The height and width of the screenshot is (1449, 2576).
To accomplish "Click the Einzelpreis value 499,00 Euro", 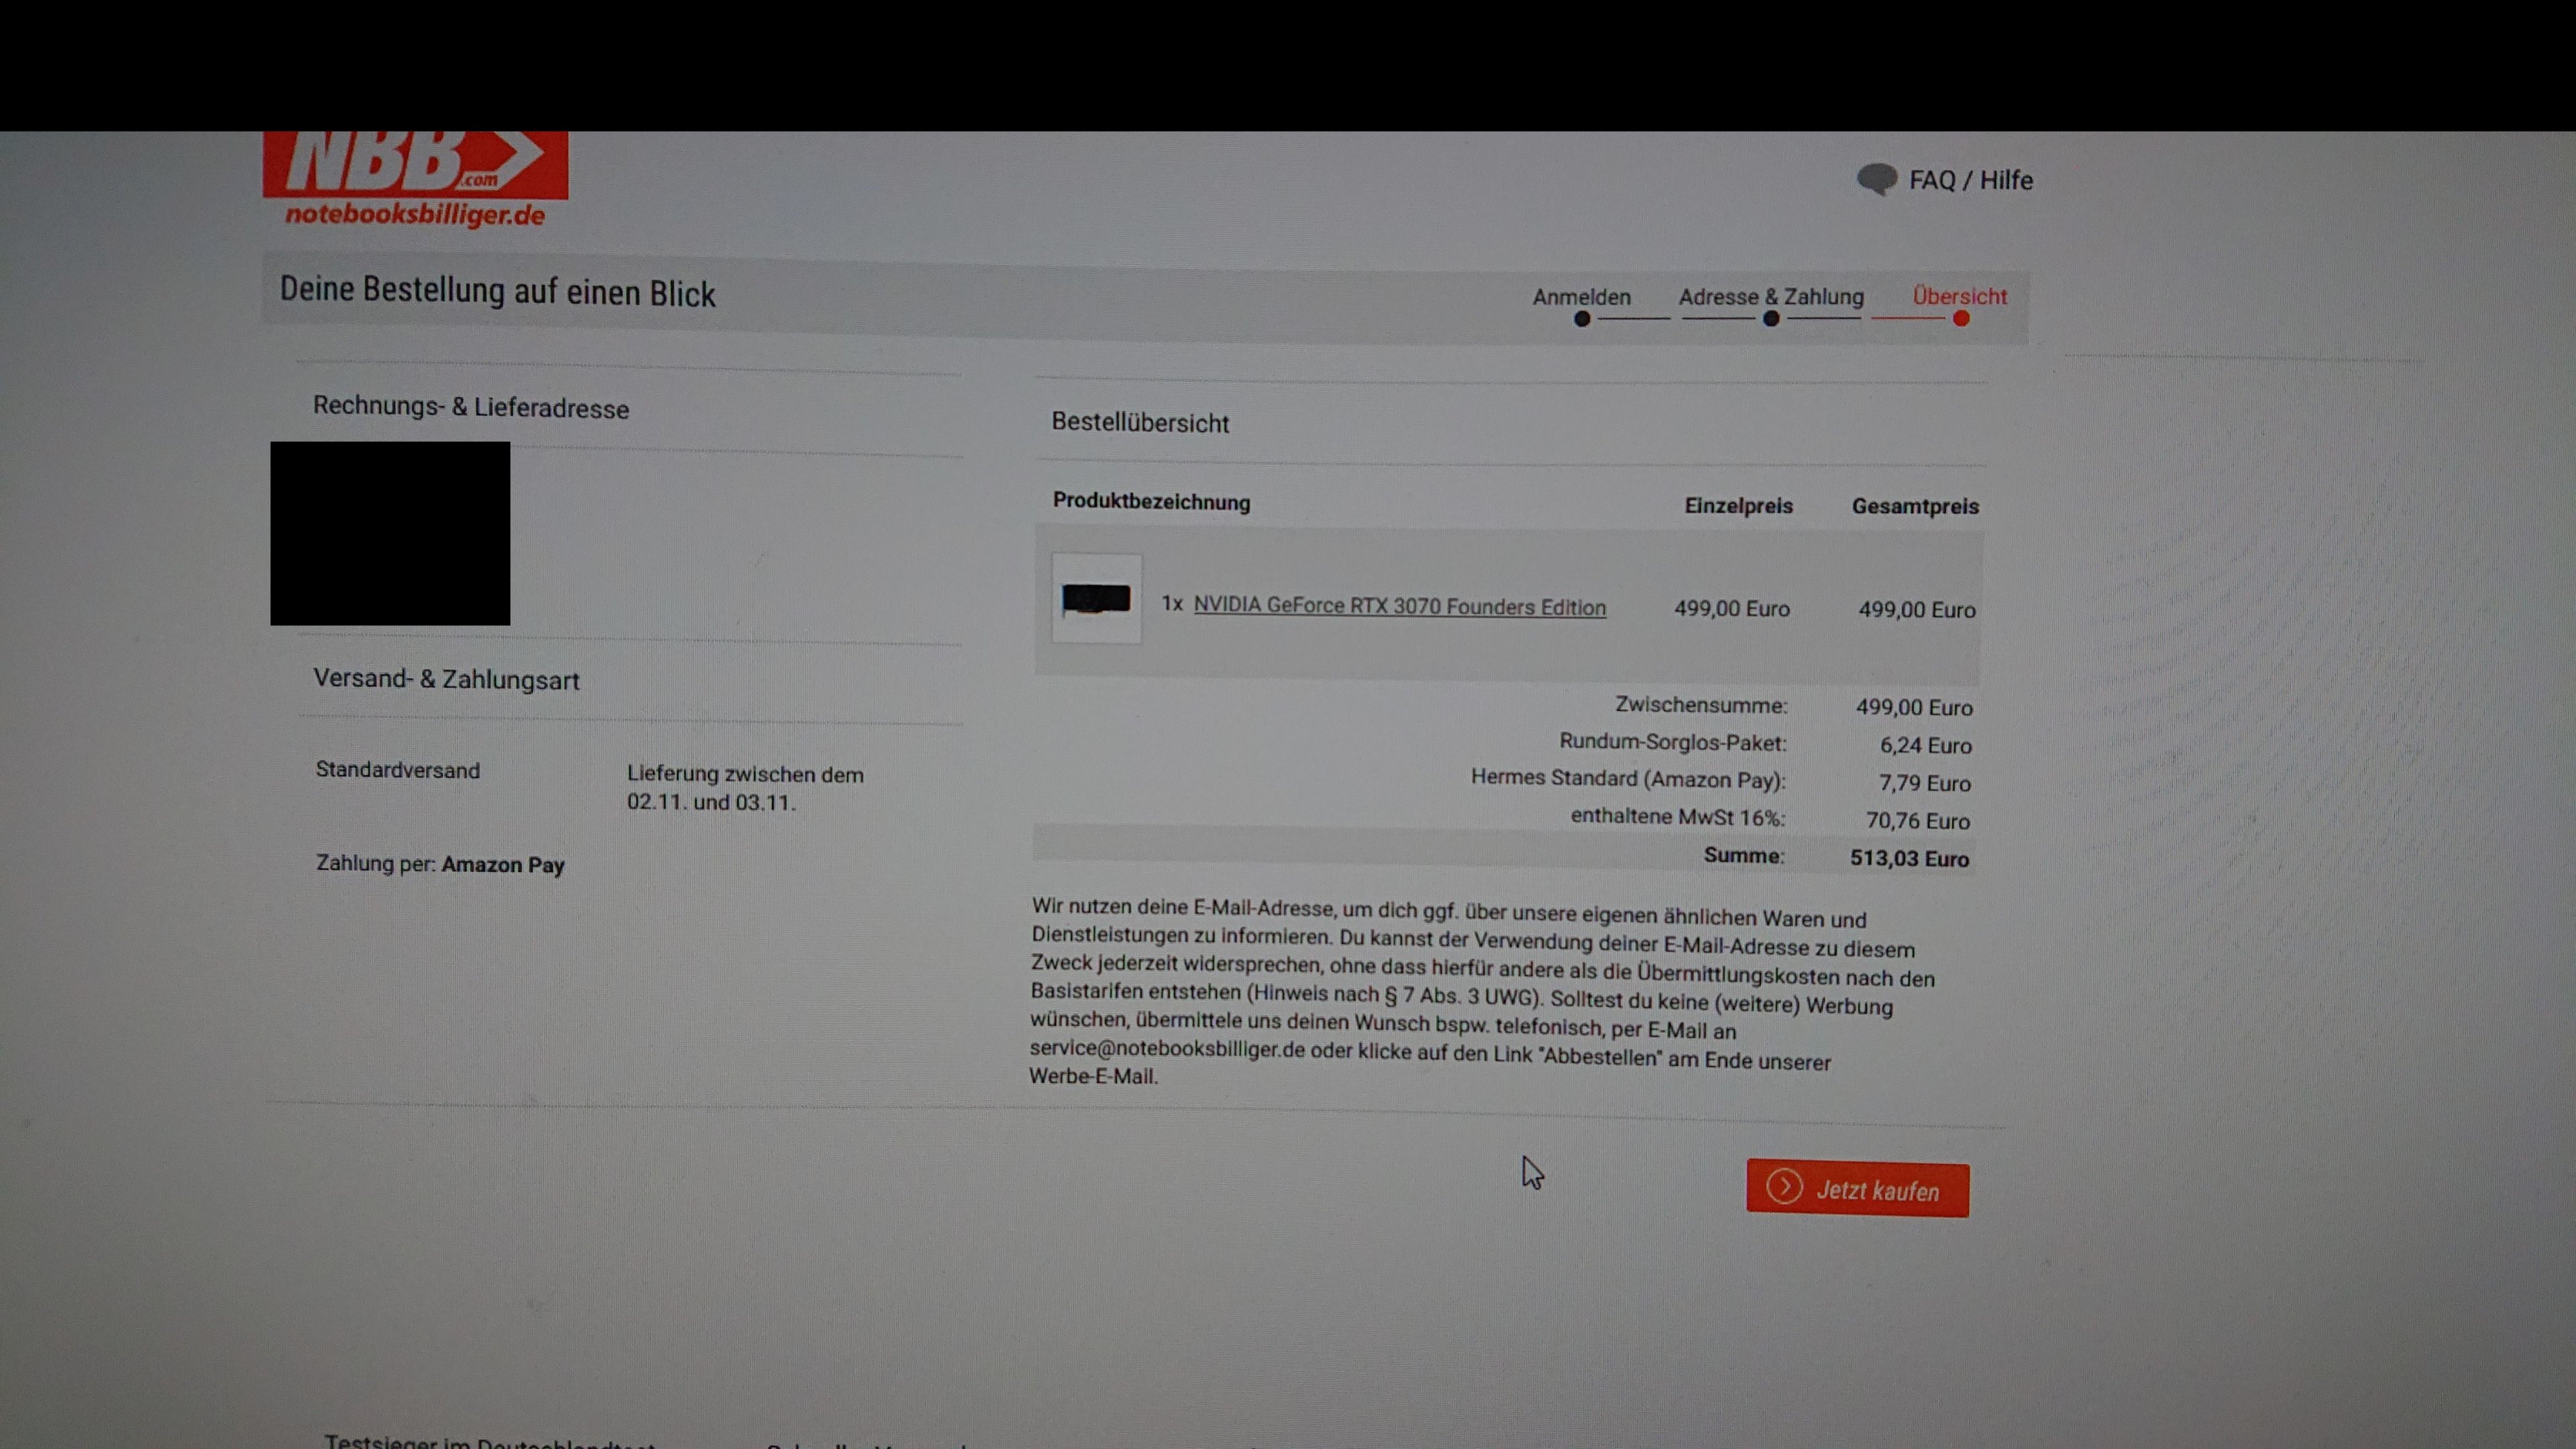I will pyautogui.click(x=1732, y=609).
